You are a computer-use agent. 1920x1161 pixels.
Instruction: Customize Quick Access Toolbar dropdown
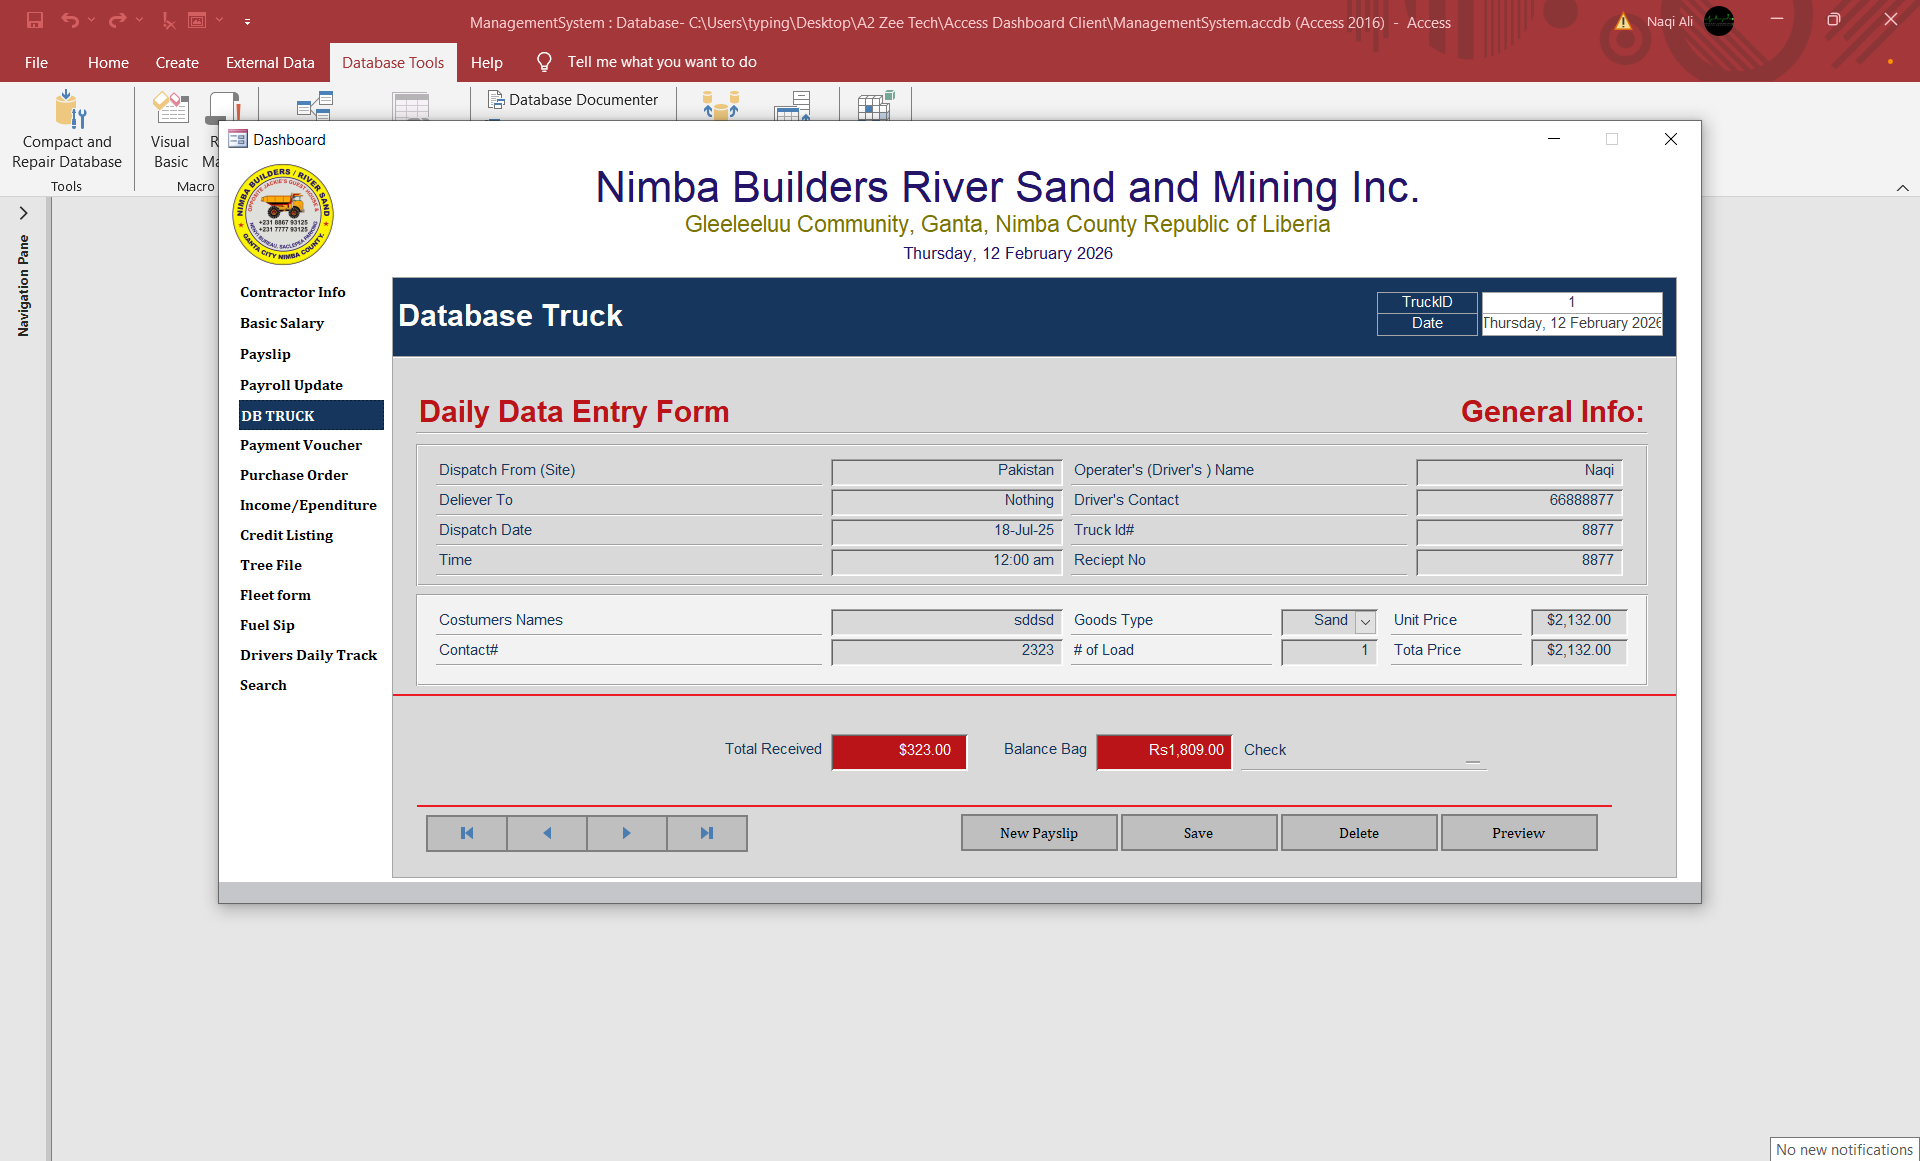(247, 21)
